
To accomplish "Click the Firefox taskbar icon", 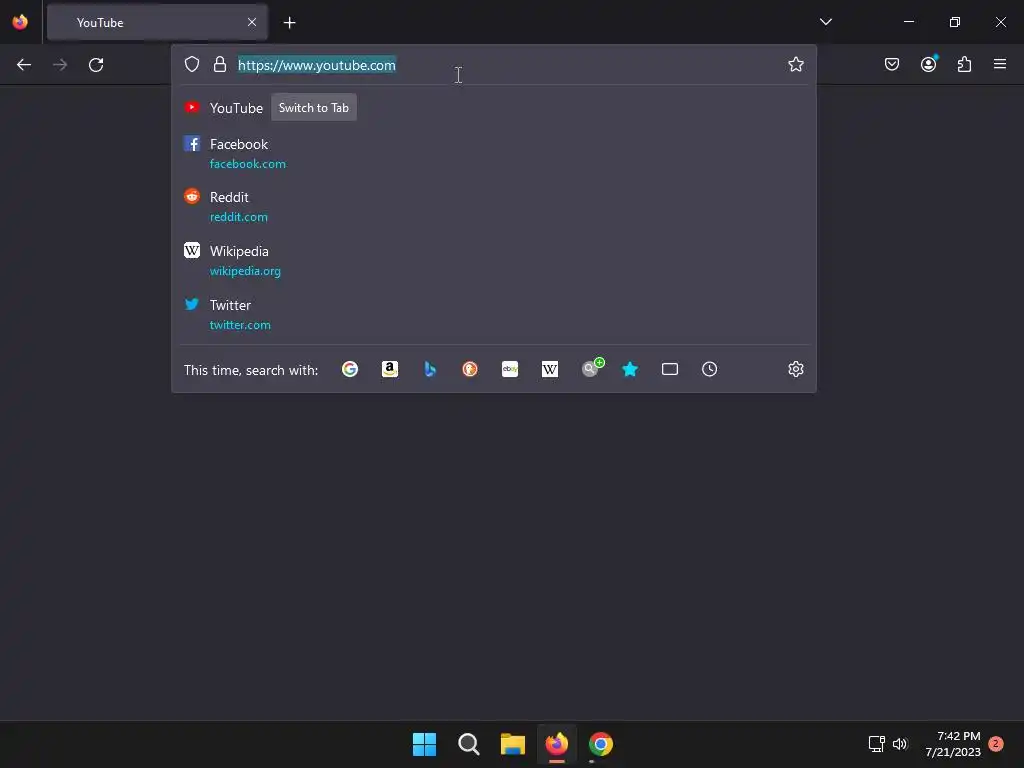I will tap(556, 744).
